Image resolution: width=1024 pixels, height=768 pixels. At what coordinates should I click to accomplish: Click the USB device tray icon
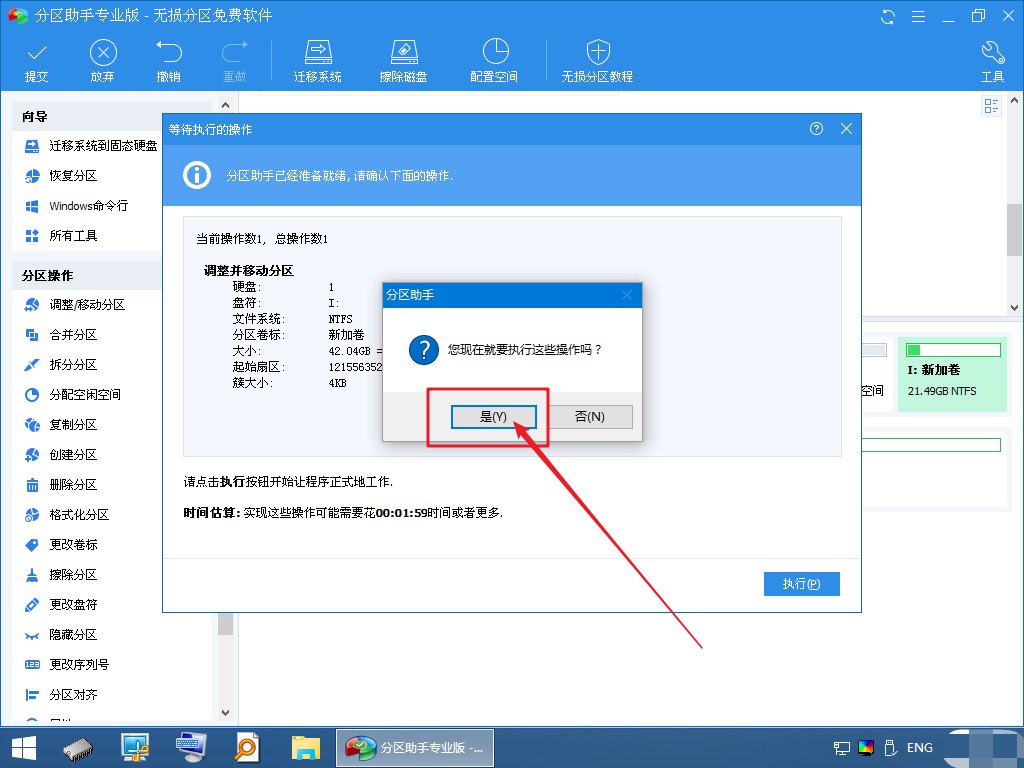[x=890, y=748]
